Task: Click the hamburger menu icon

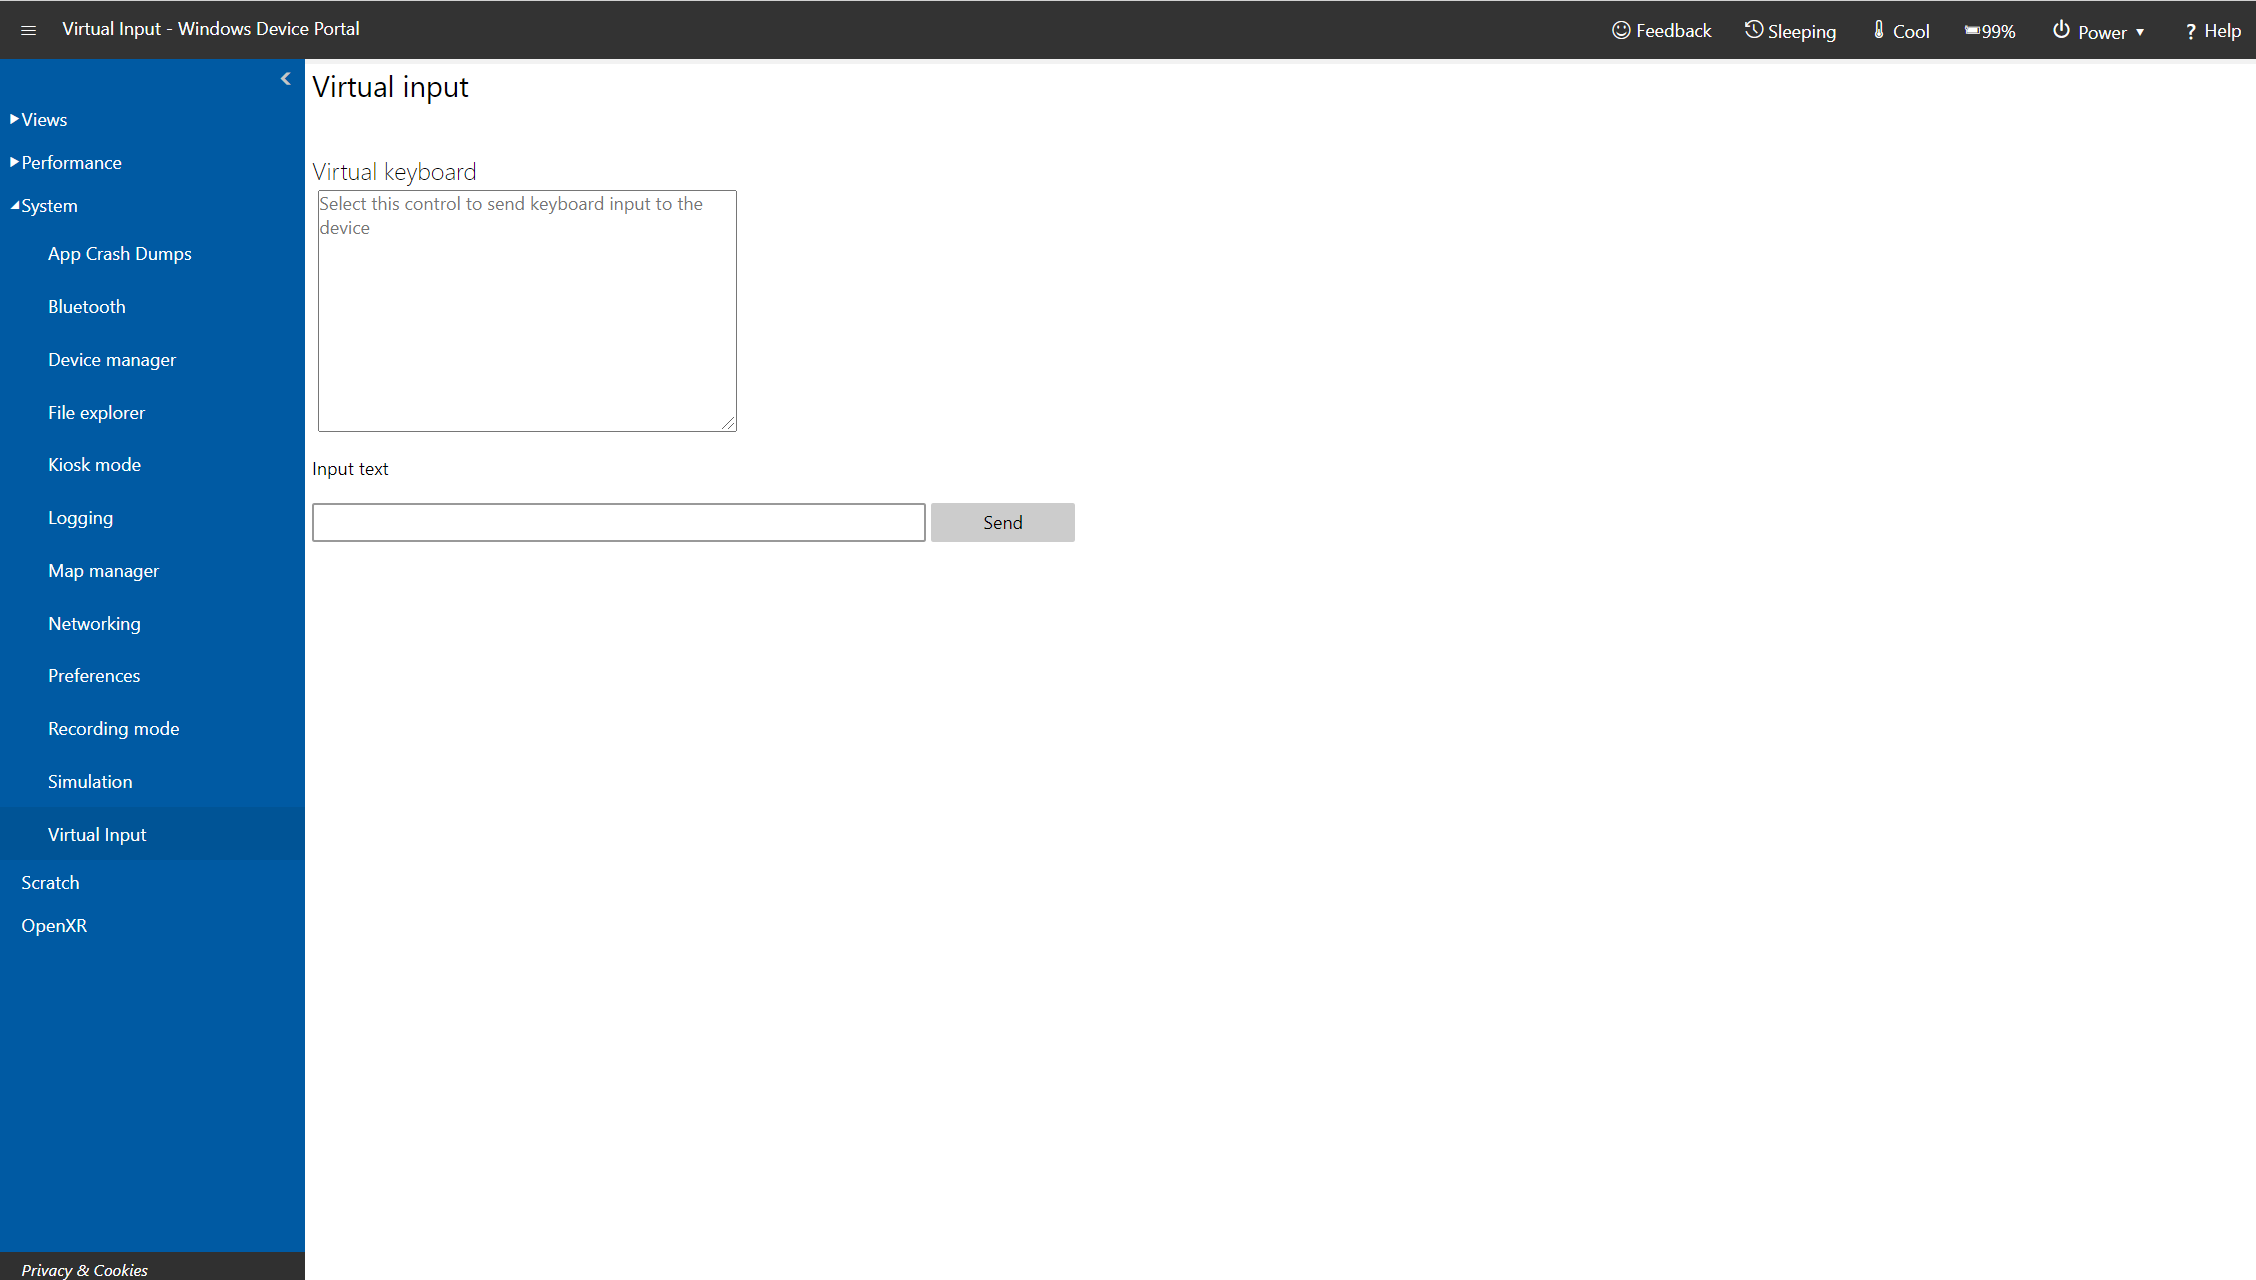Action: [28, 29]
